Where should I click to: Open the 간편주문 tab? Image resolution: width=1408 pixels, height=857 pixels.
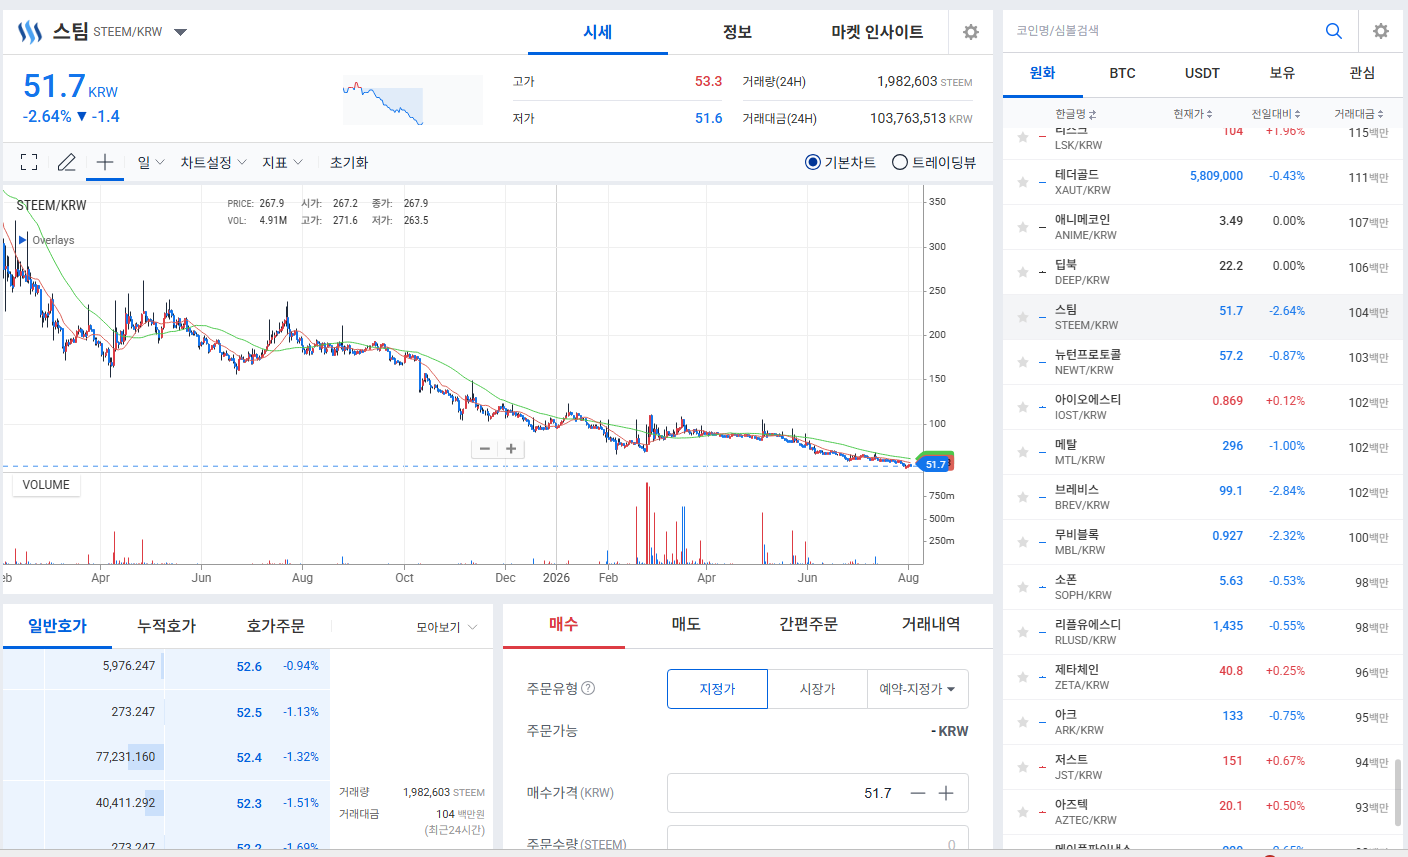[x=808, y=624]
